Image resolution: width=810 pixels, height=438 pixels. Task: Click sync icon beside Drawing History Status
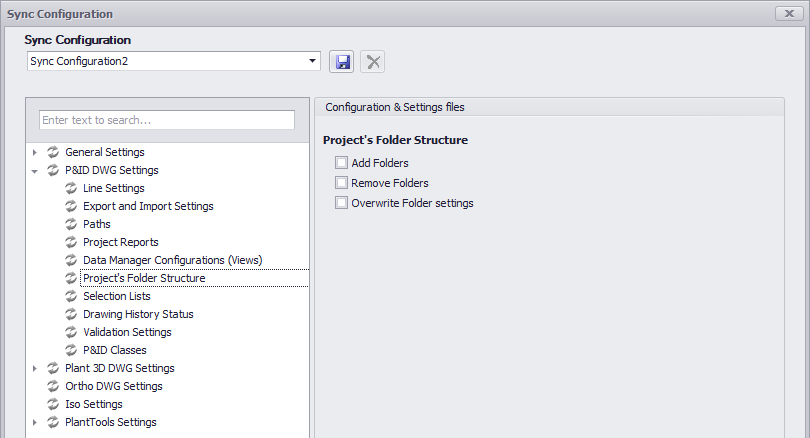(x=71, y=315)
